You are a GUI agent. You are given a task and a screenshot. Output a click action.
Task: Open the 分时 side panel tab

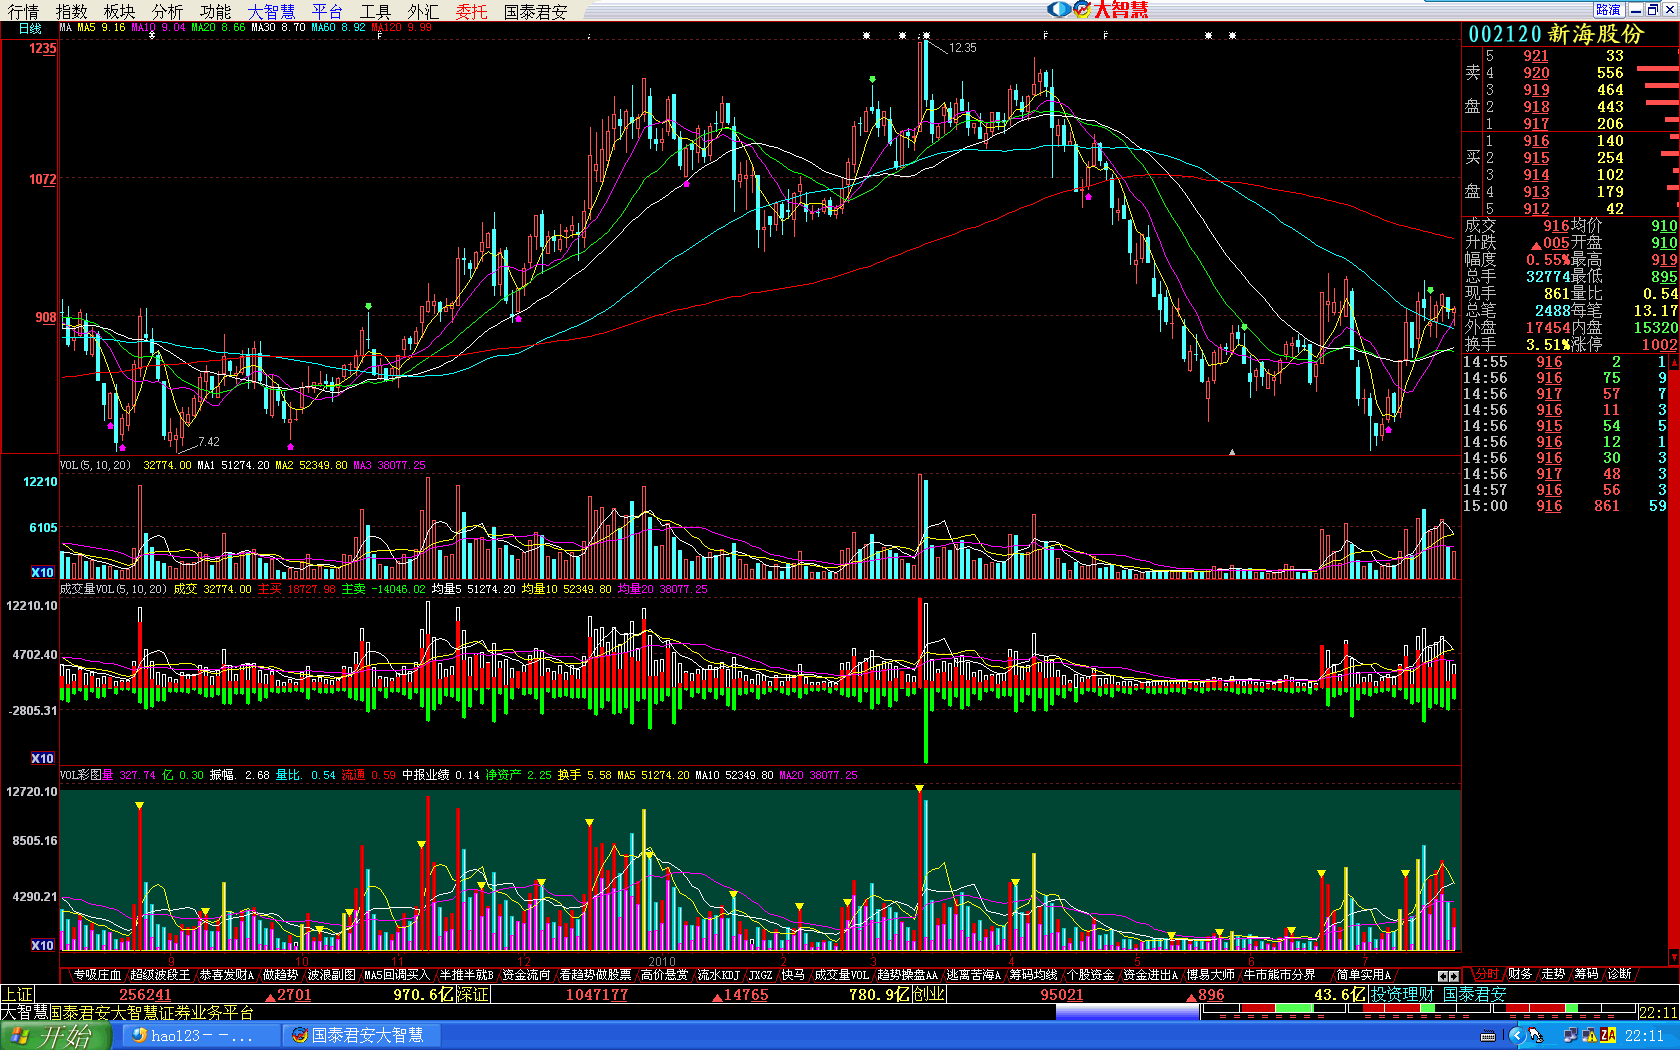click(1486, 974)
